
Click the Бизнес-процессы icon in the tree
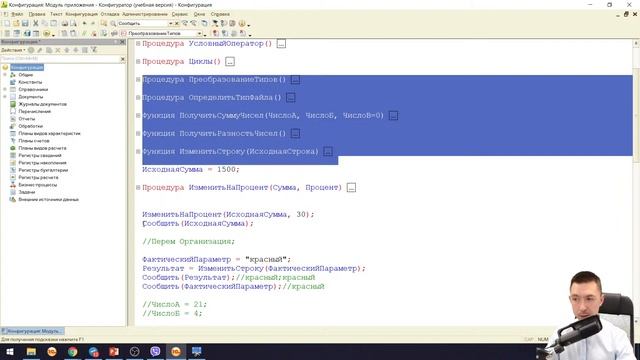(13, 185)
